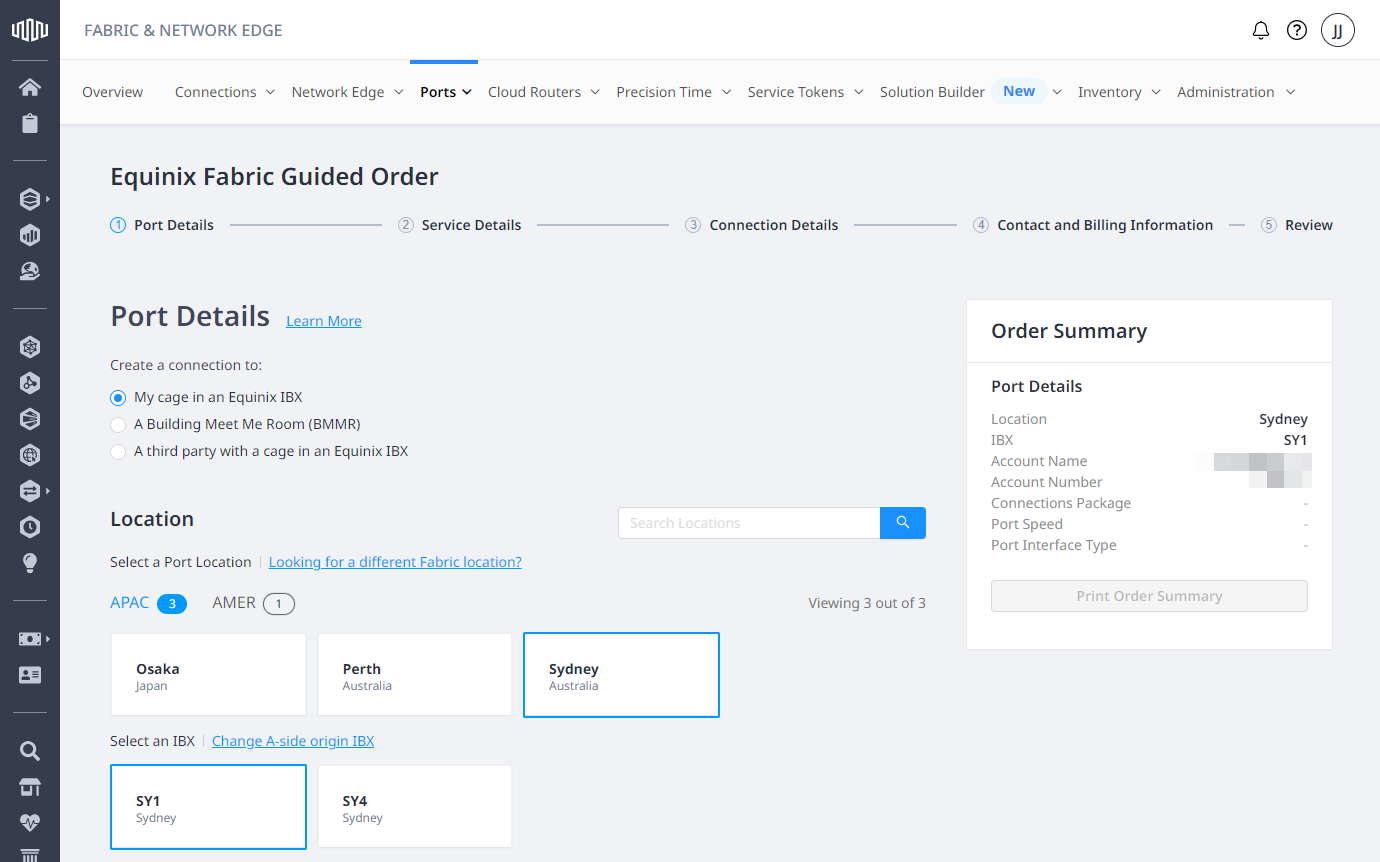
Task: Click the blue search locations button
Action: [903, 523]
